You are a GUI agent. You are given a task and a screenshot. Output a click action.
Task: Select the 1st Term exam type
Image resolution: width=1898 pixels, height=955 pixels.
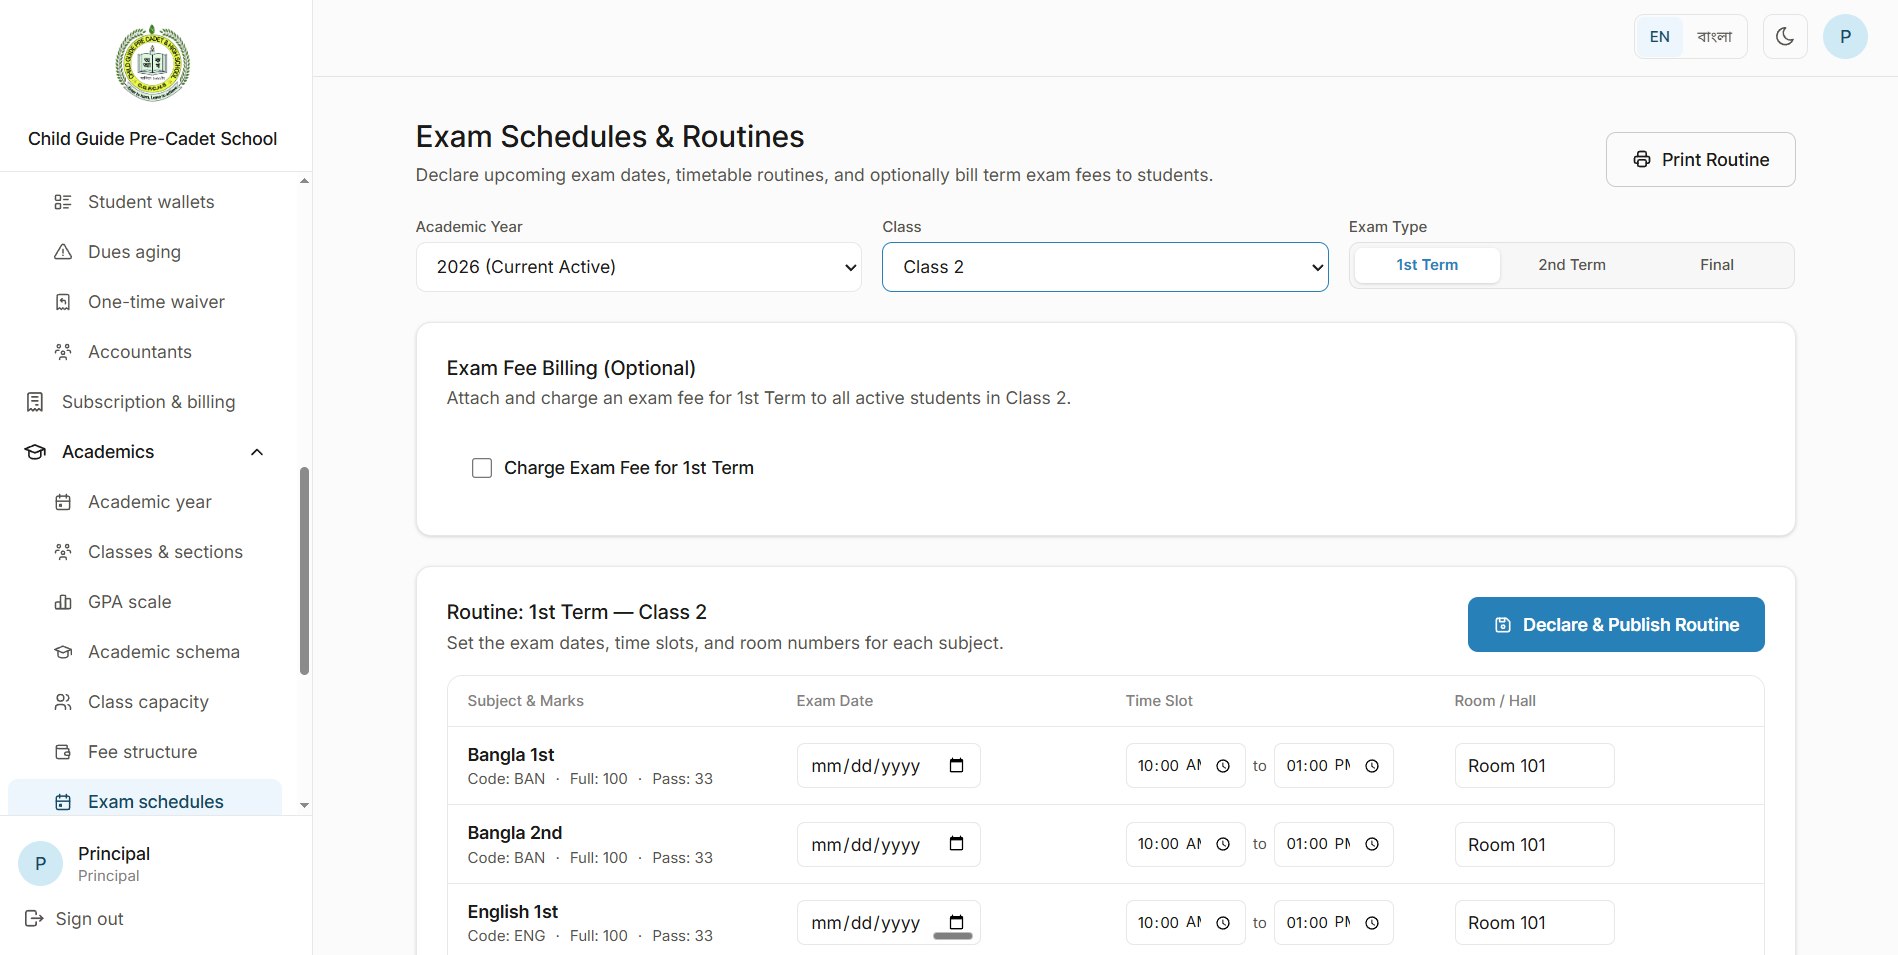pyautogui.click(x=1427, y=265)
